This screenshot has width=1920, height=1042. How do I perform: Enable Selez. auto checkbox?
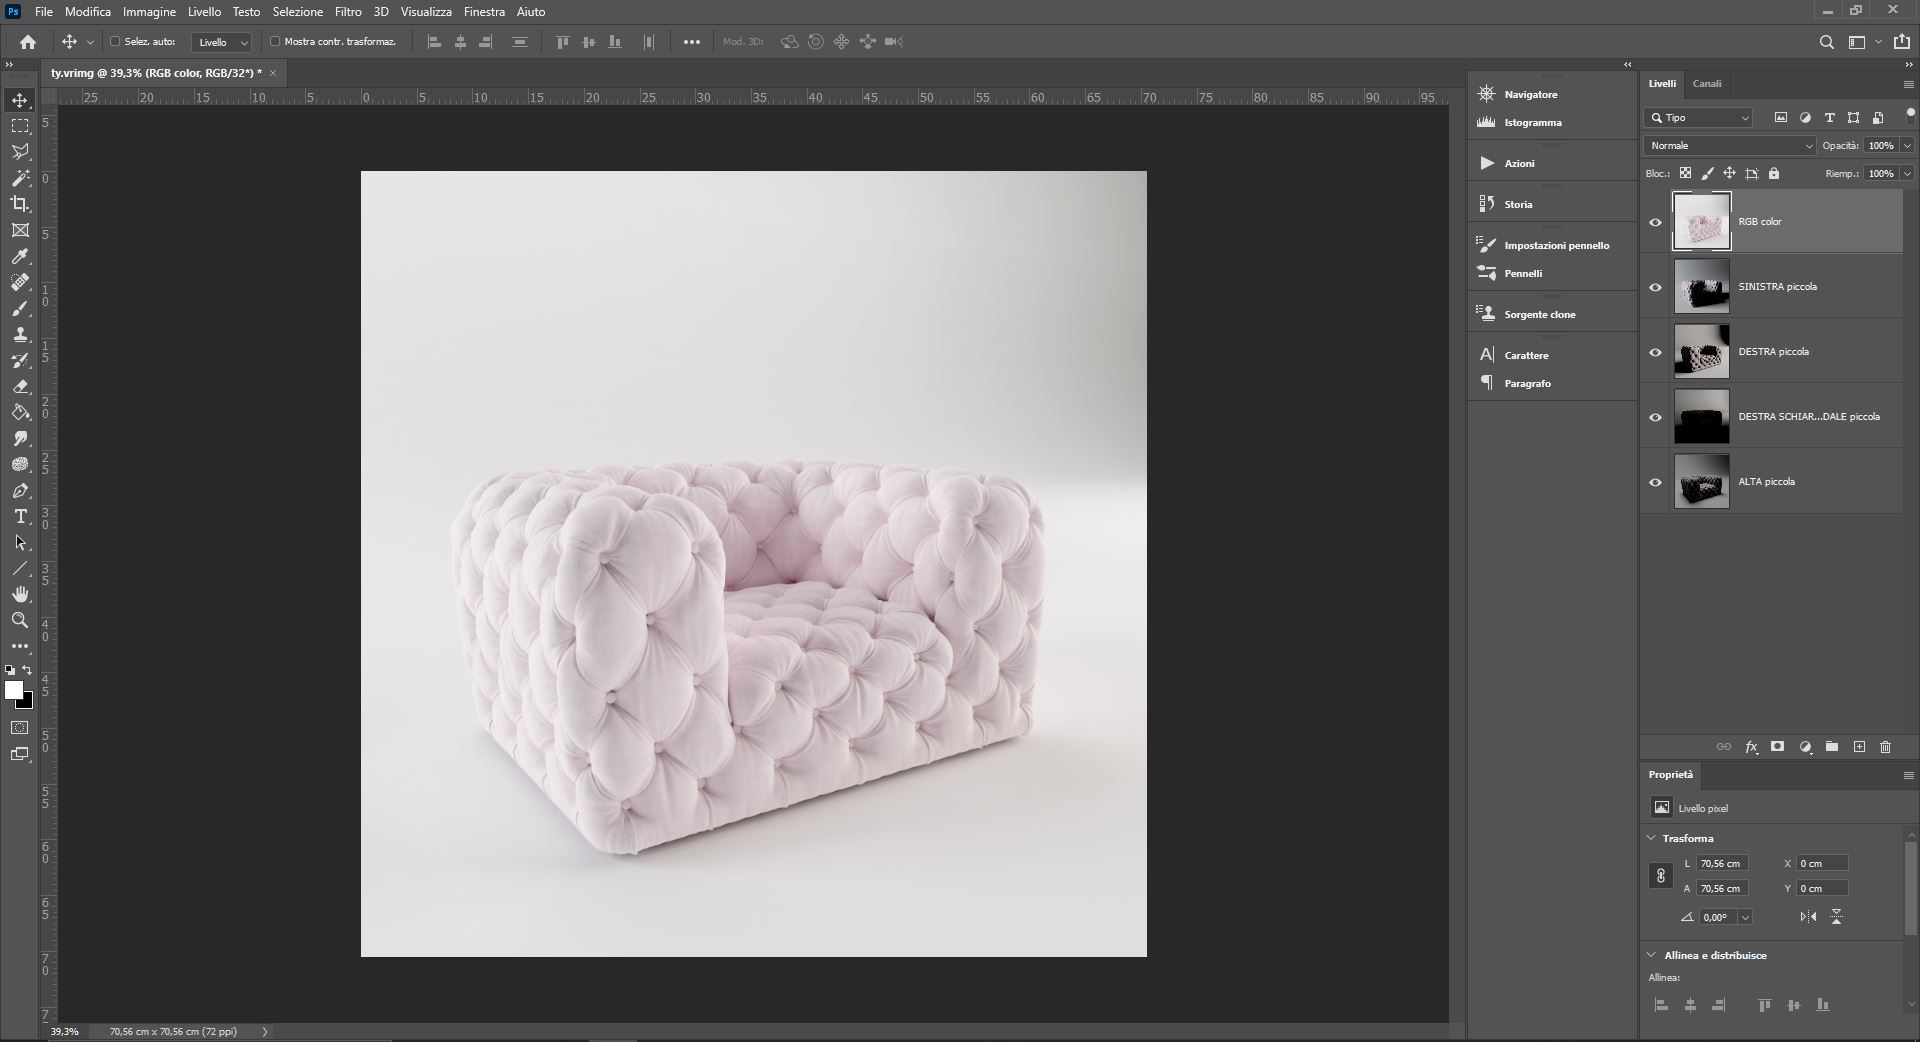coord(114,42)
